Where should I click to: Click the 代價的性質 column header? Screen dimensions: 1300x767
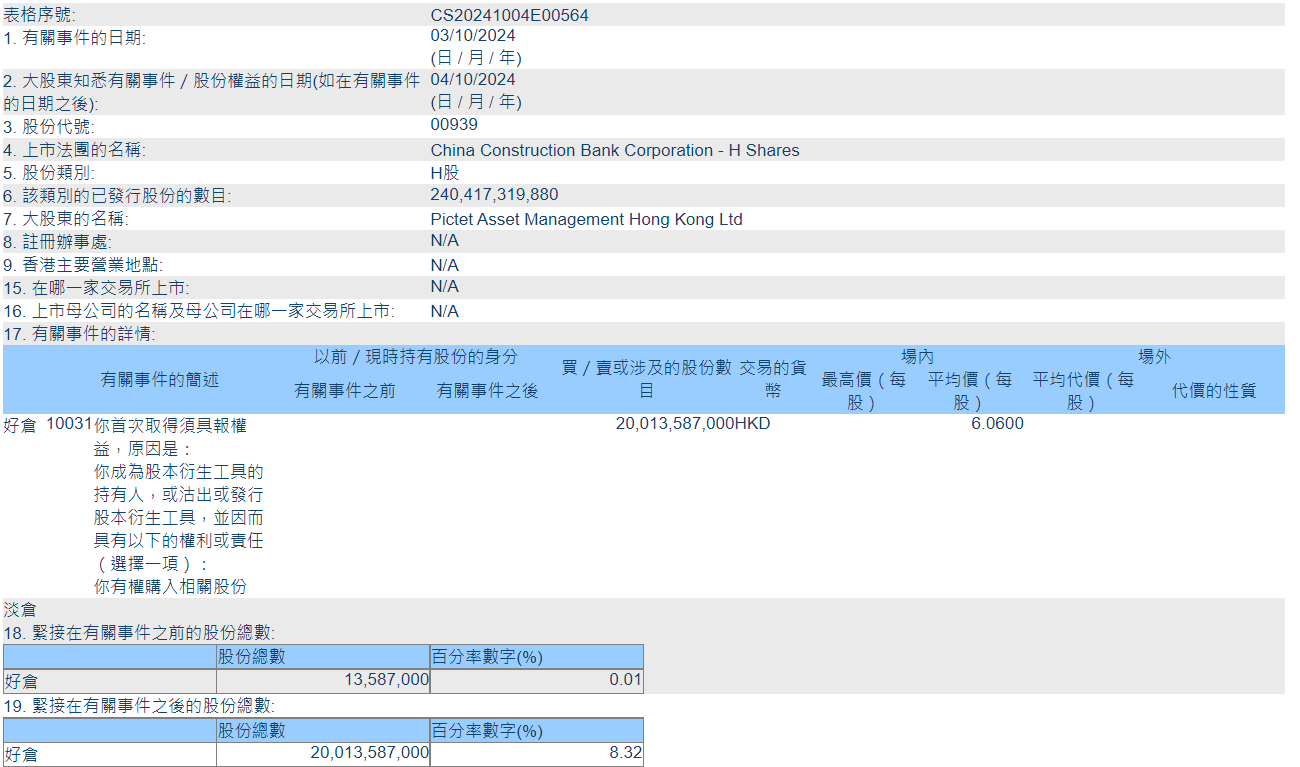[1214, 391]
